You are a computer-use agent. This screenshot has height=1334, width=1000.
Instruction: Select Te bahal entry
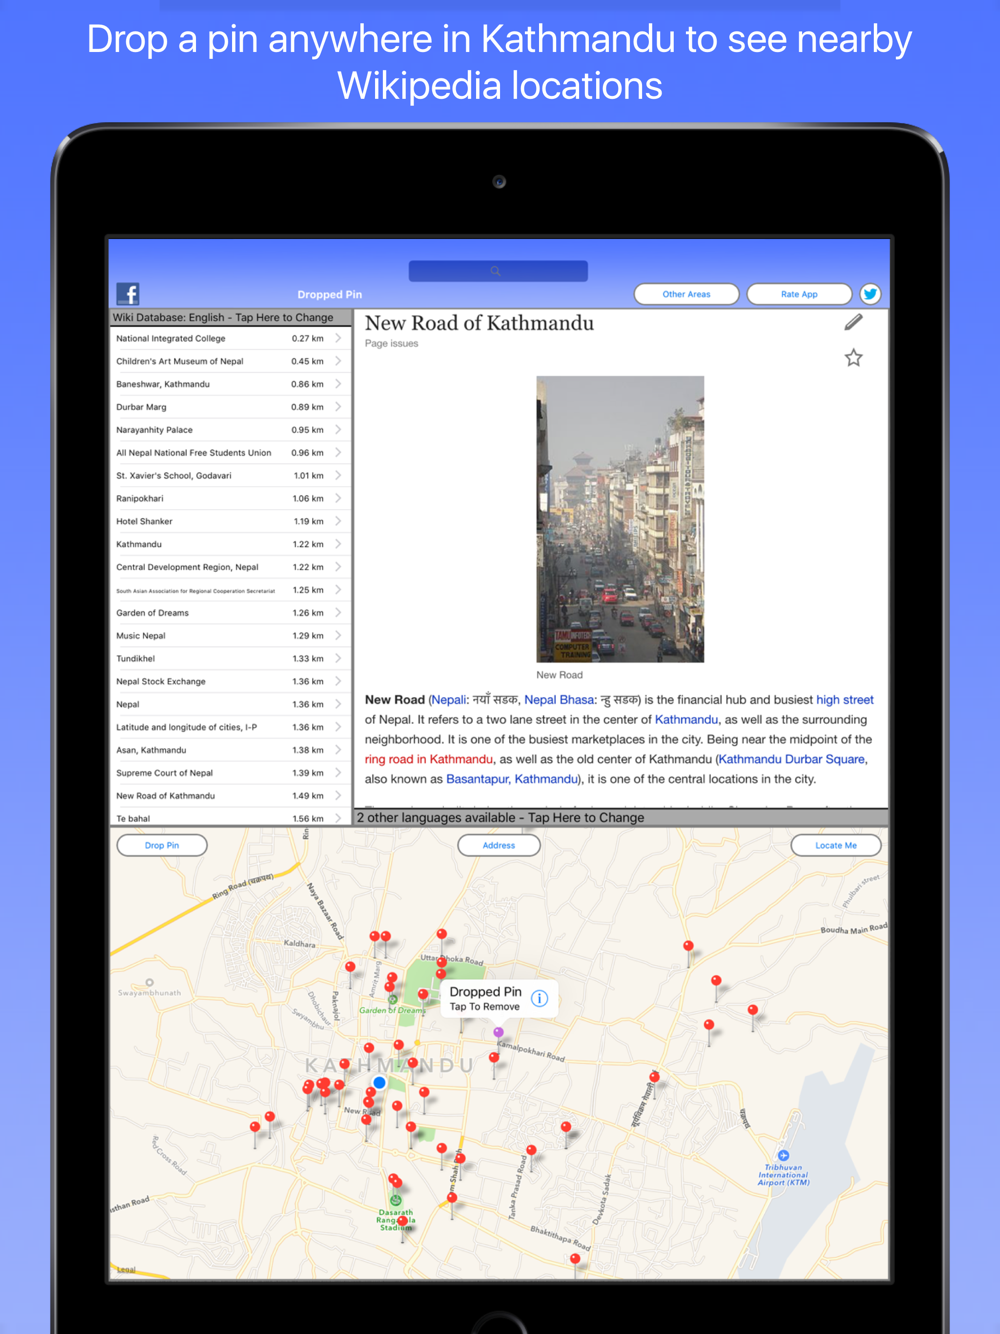(x=231, y=817)
